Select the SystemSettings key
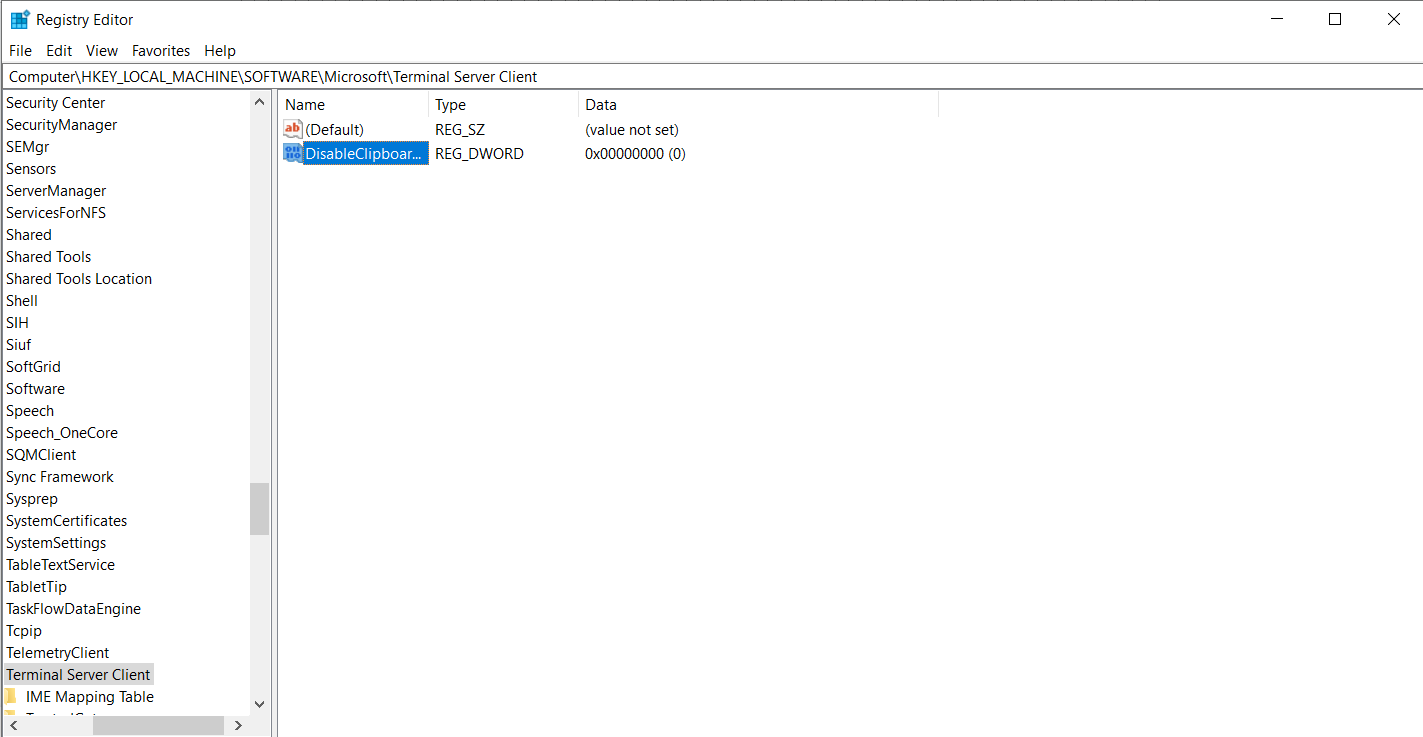This screenshot has height=737, width=1423. [x=56, y=543]
